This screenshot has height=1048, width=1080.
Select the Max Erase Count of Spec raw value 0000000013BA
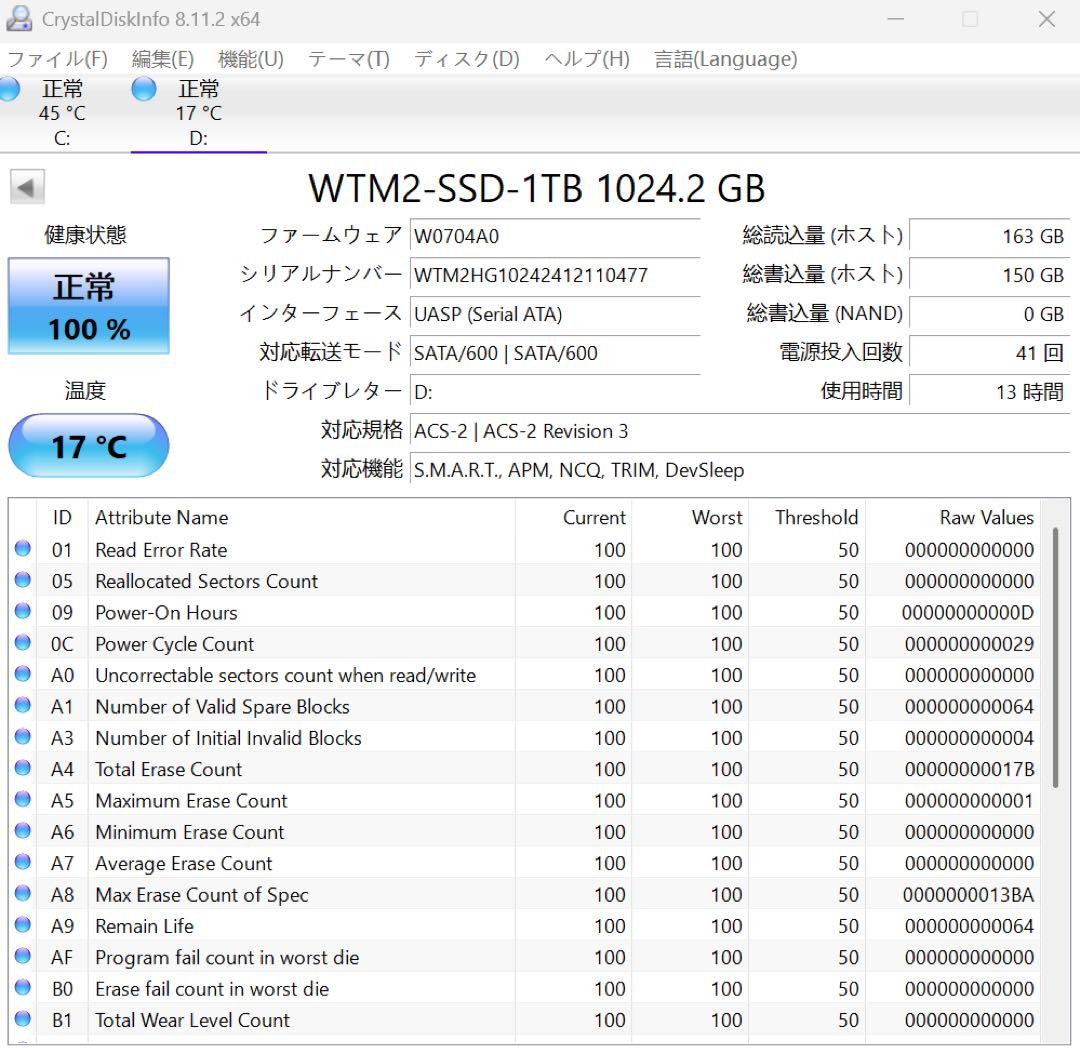coord(968,895)
